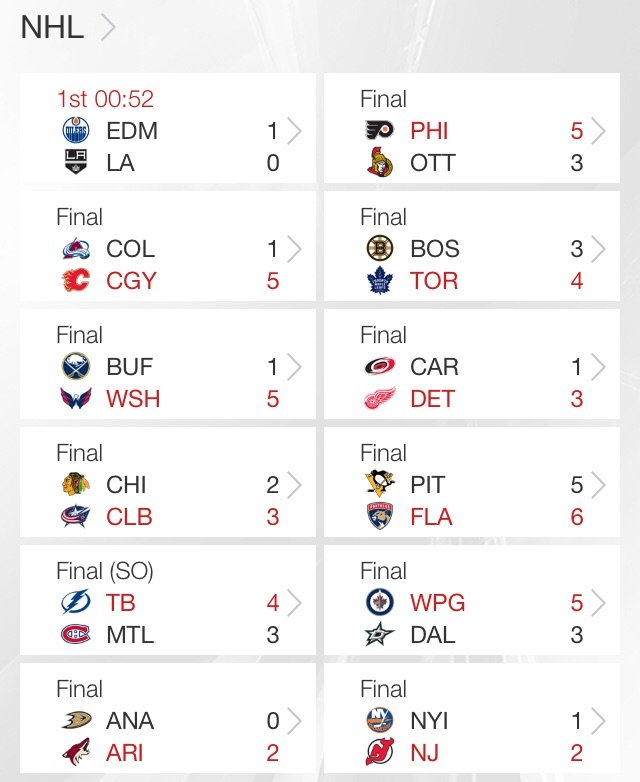The width and height of the screenshot is (640, 782).
Task: Tap the live 1st 00:52 game clock
Action: (105, 99)
